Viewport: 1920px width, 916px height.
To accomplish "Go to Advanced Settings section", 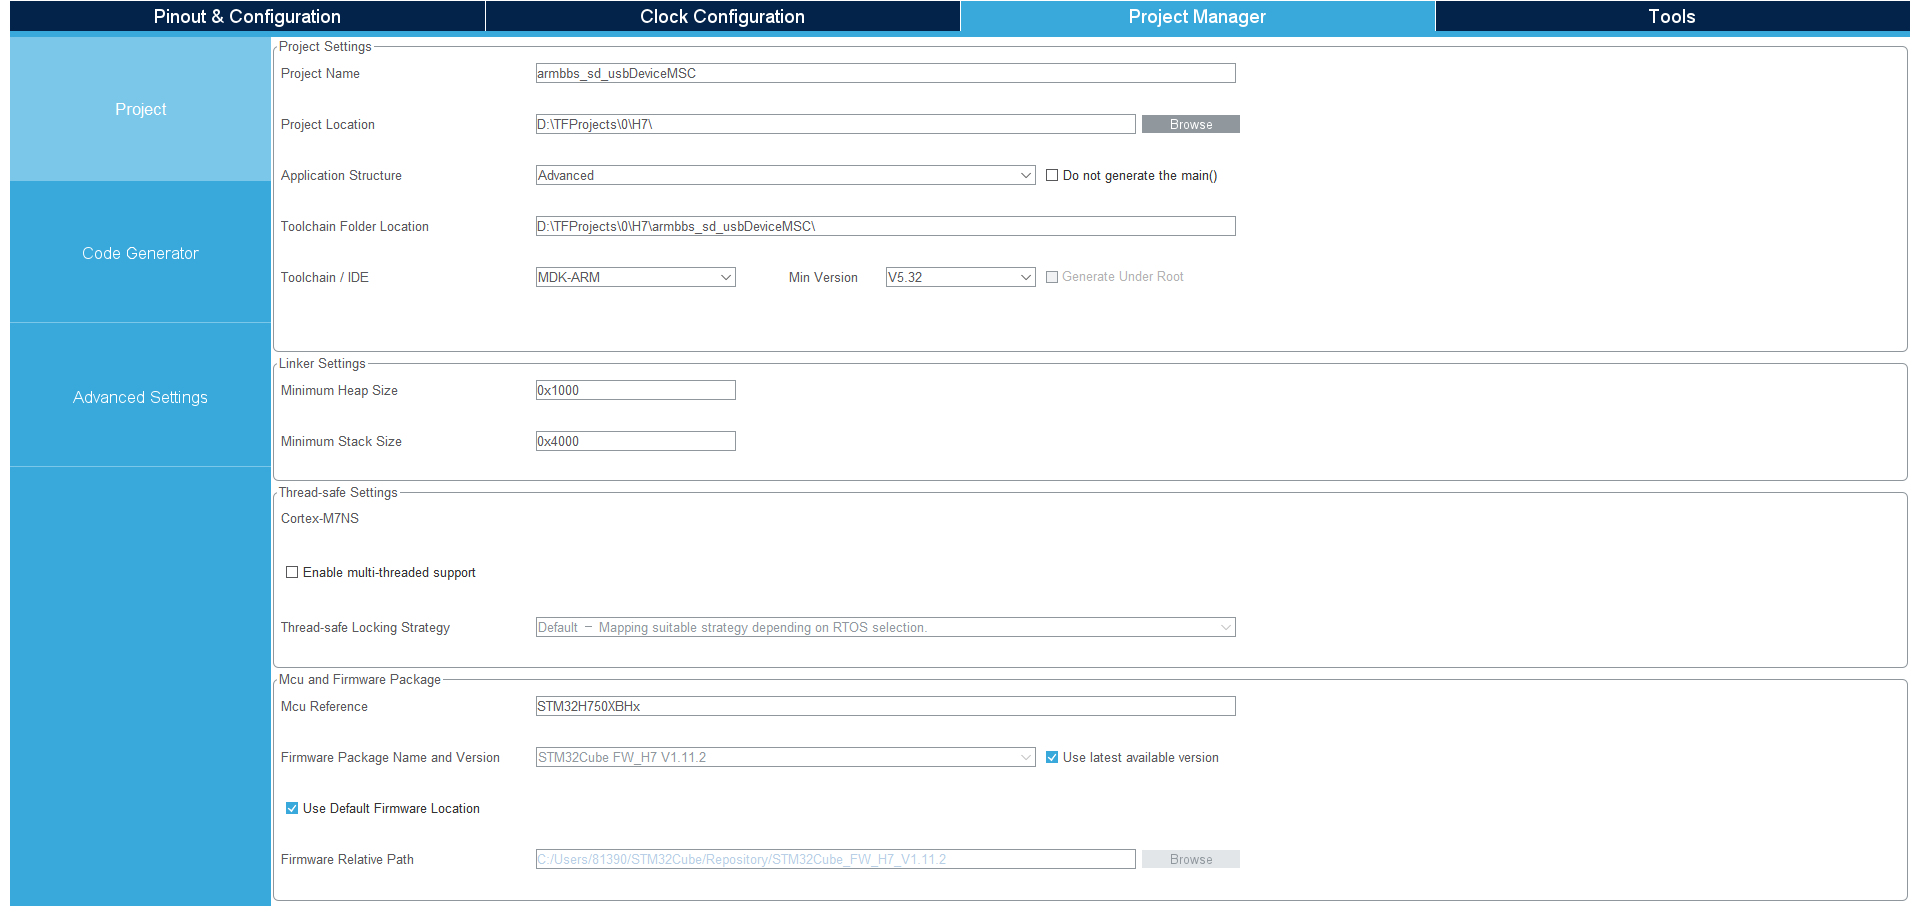I will click(x=140, y=397).
